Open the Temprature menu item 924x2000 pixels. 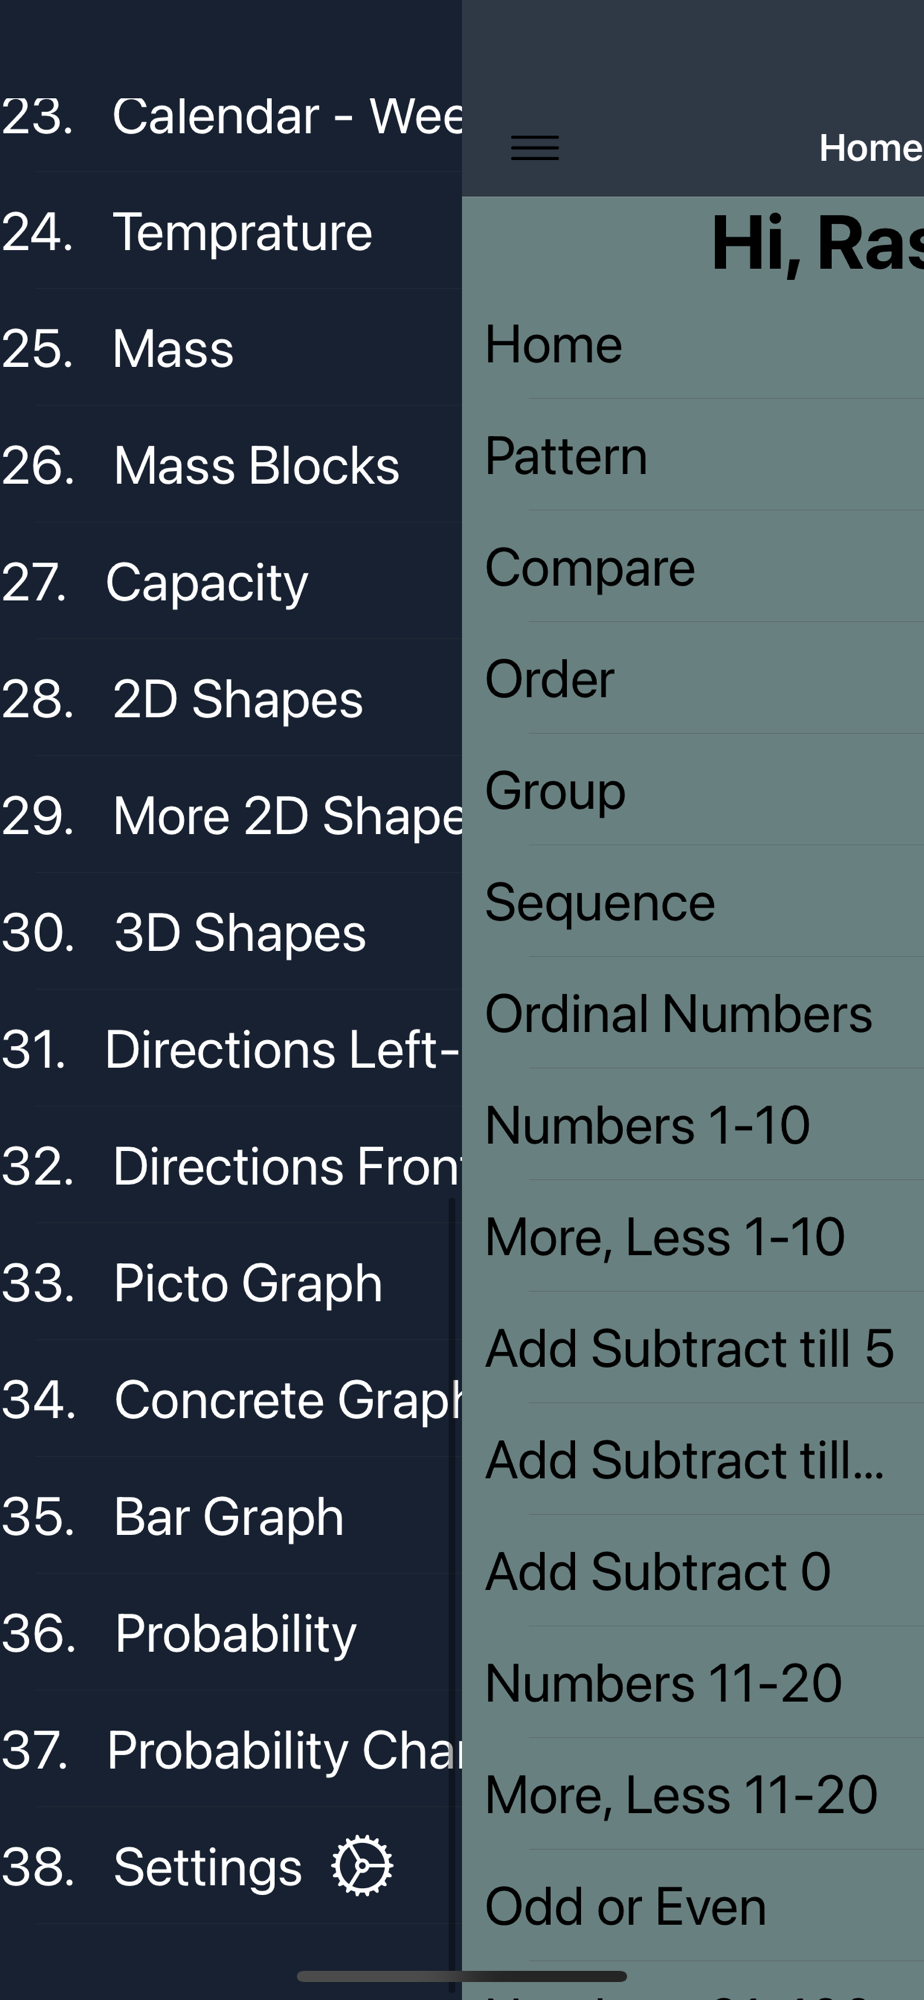pyautogui.click(x=242, y=232)
